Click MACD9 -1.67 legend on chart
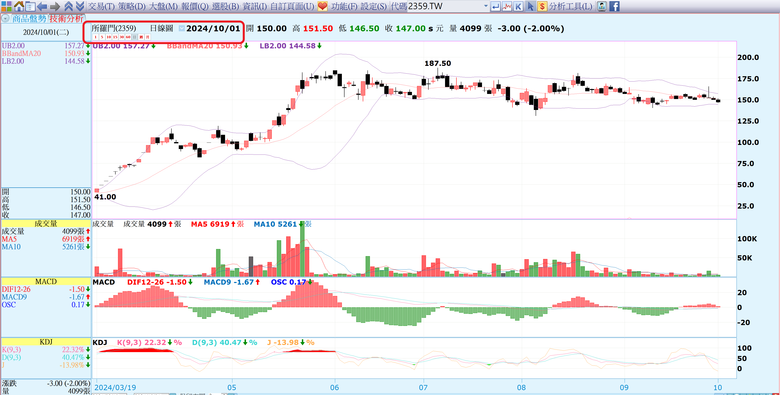Viewport: 780px width, 395px height. coord(233,282)
